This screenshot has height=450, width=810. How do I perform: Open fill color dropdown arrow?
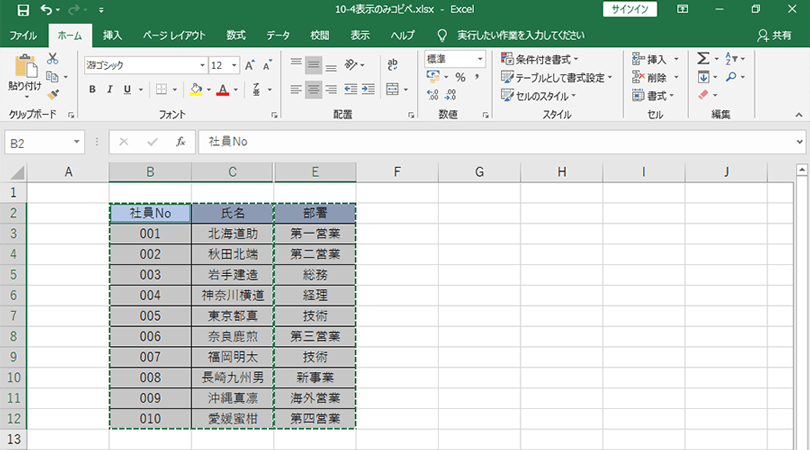point(209,90)
